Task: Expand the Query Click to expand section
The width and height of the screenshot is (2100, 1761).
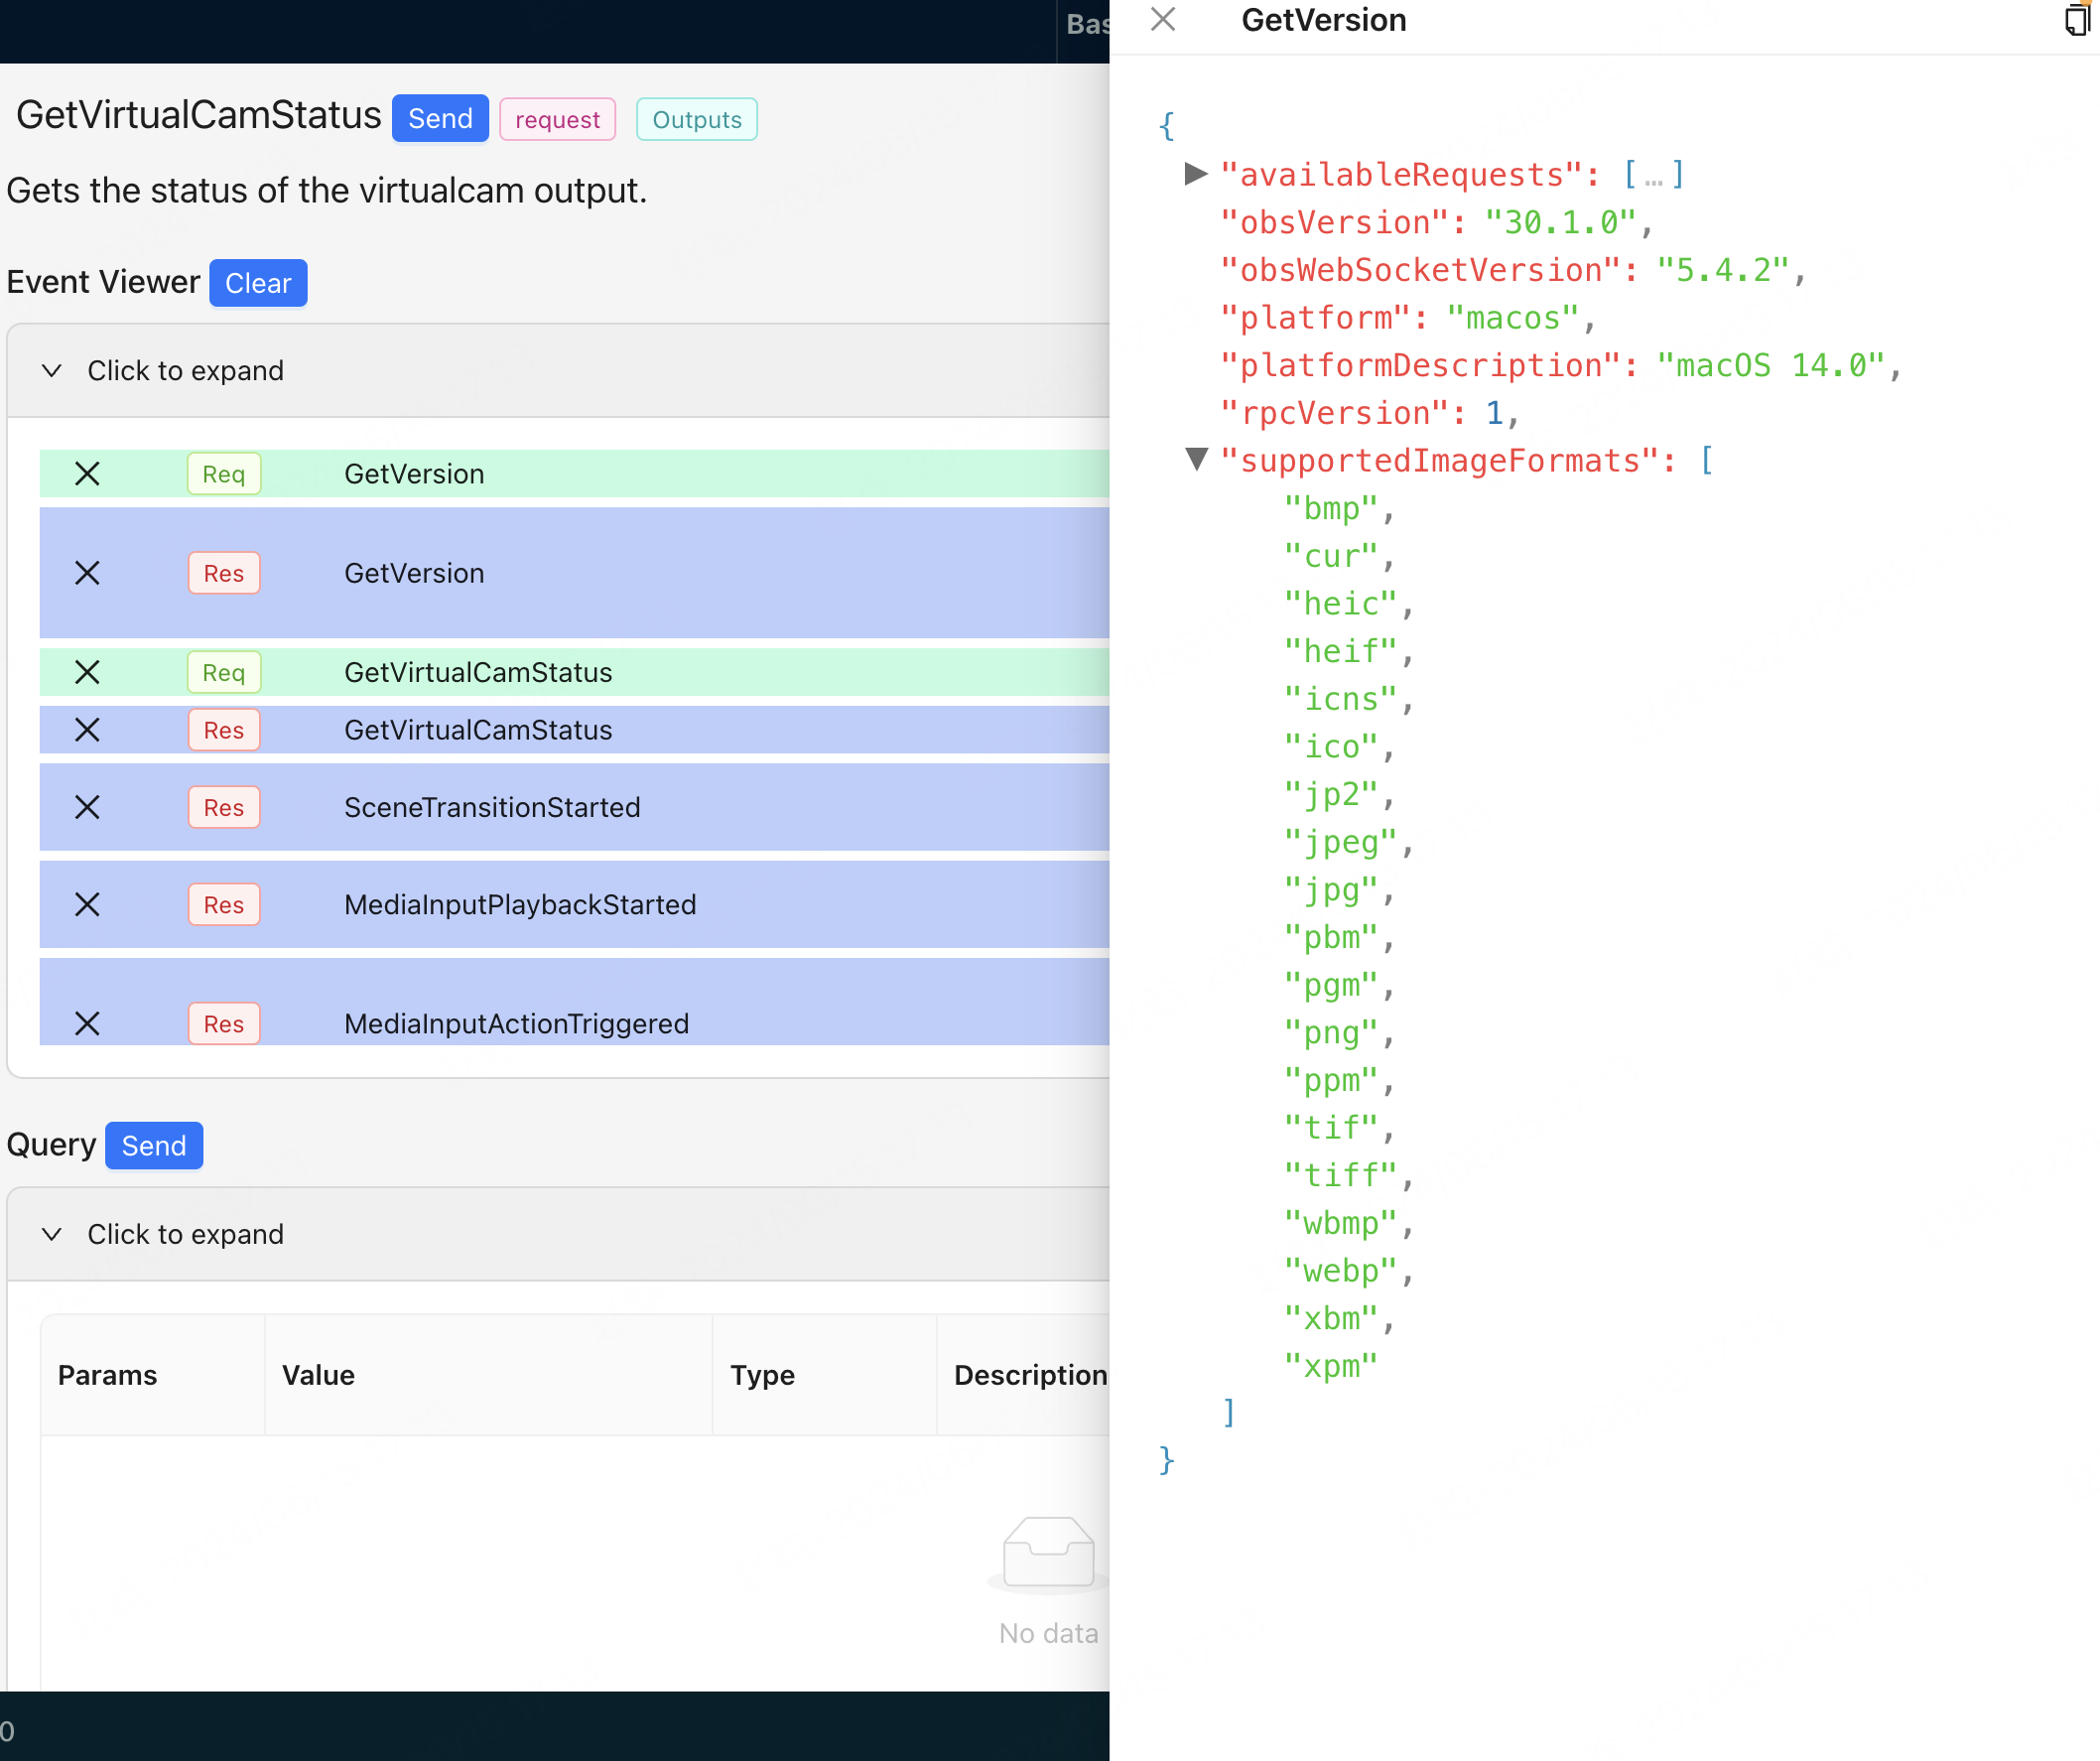Action: pyautogui.click(x=186, y=1235)
